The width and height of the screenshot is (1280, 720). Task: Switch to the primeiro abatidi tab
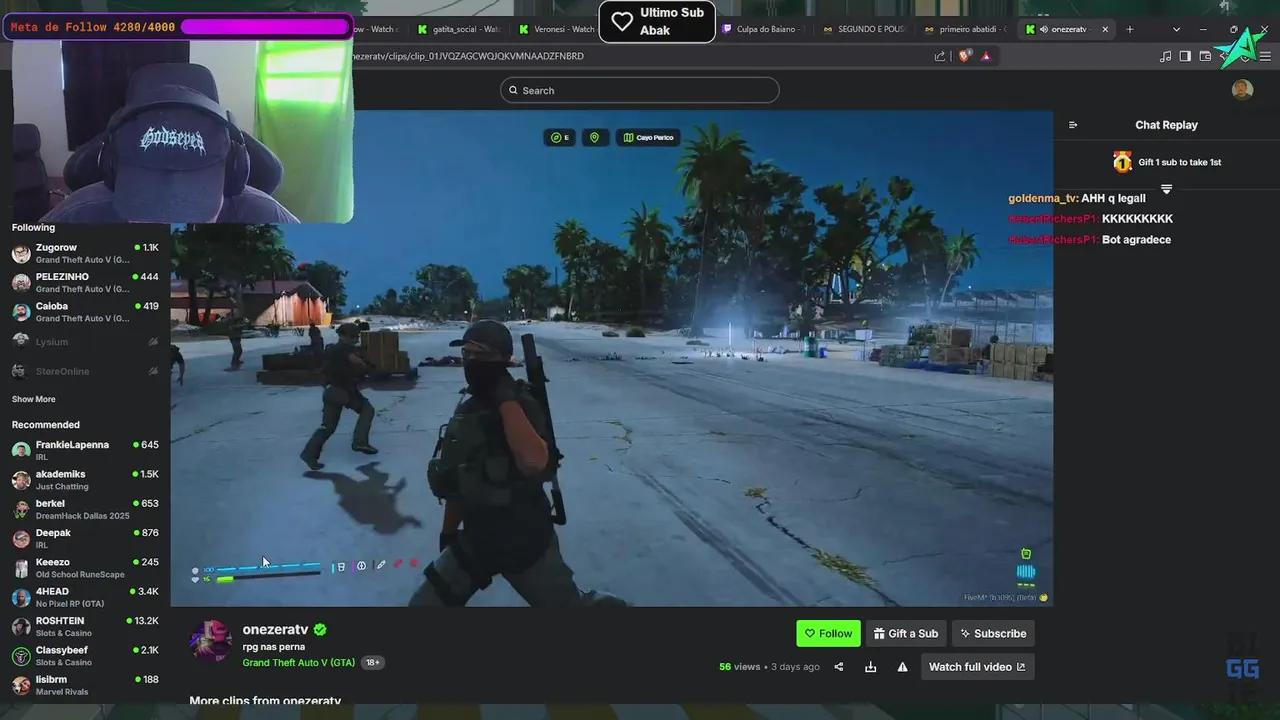click(x=965, y=29)
